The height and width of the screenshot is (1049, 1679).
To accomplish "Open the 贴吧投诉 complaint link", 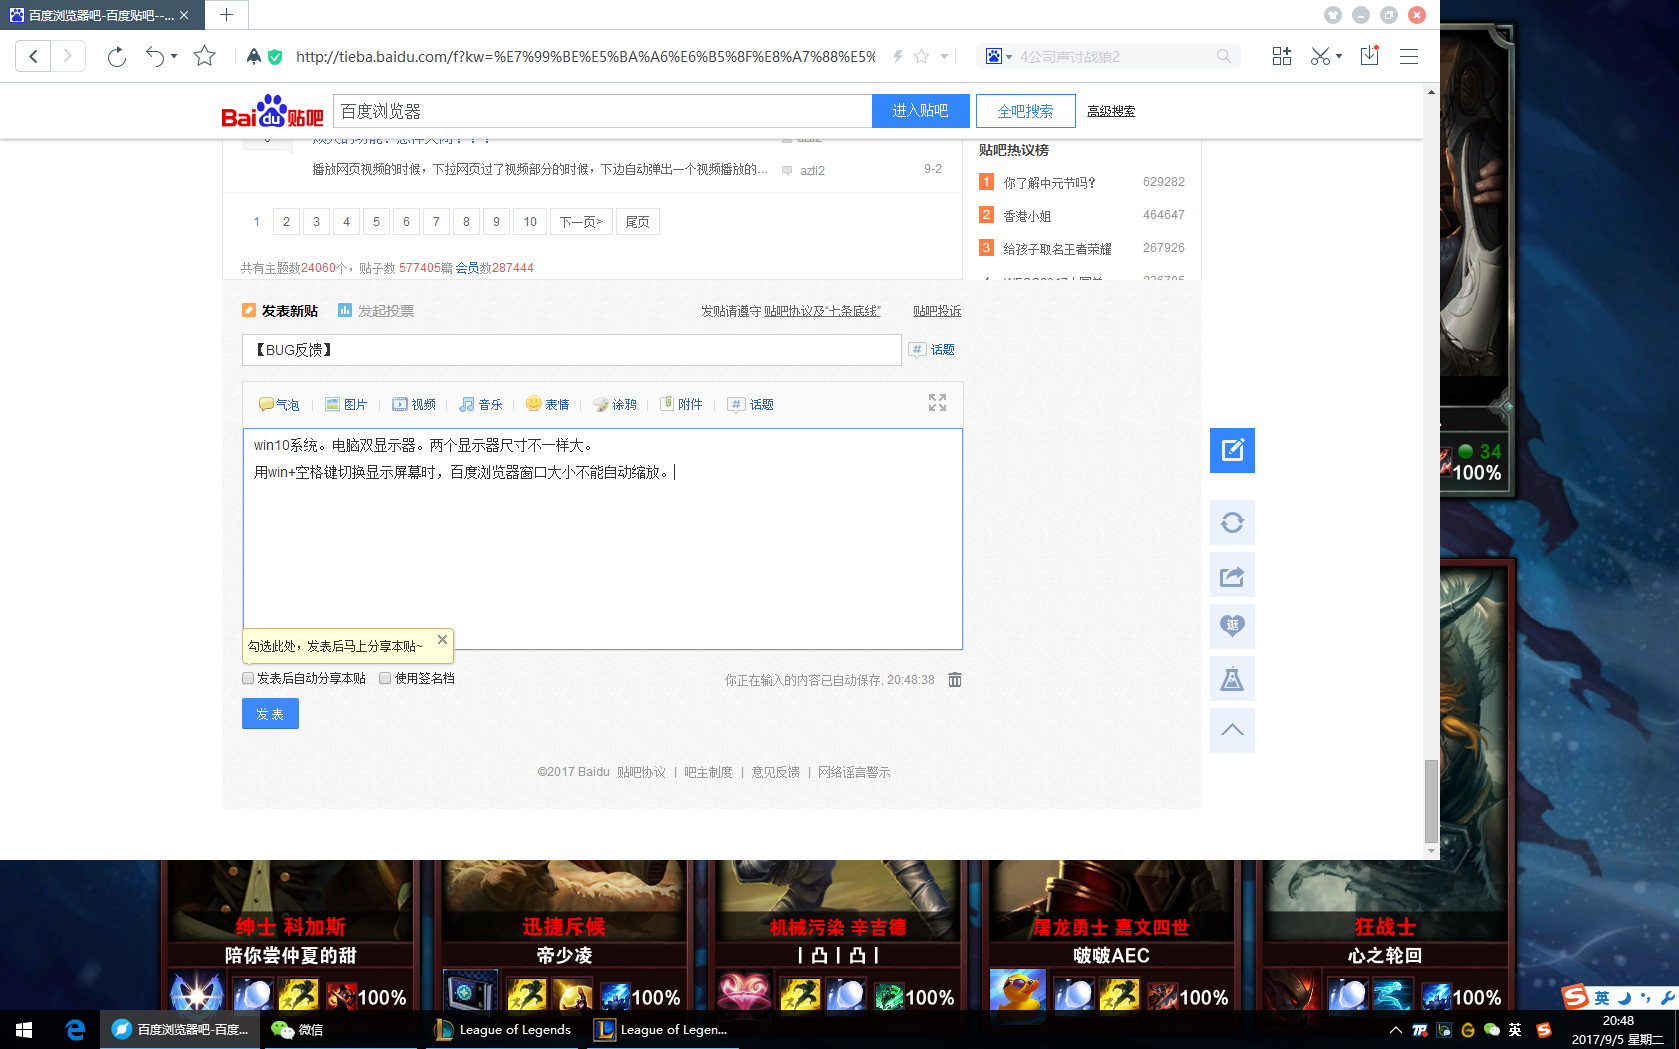I will coord(937,311).
